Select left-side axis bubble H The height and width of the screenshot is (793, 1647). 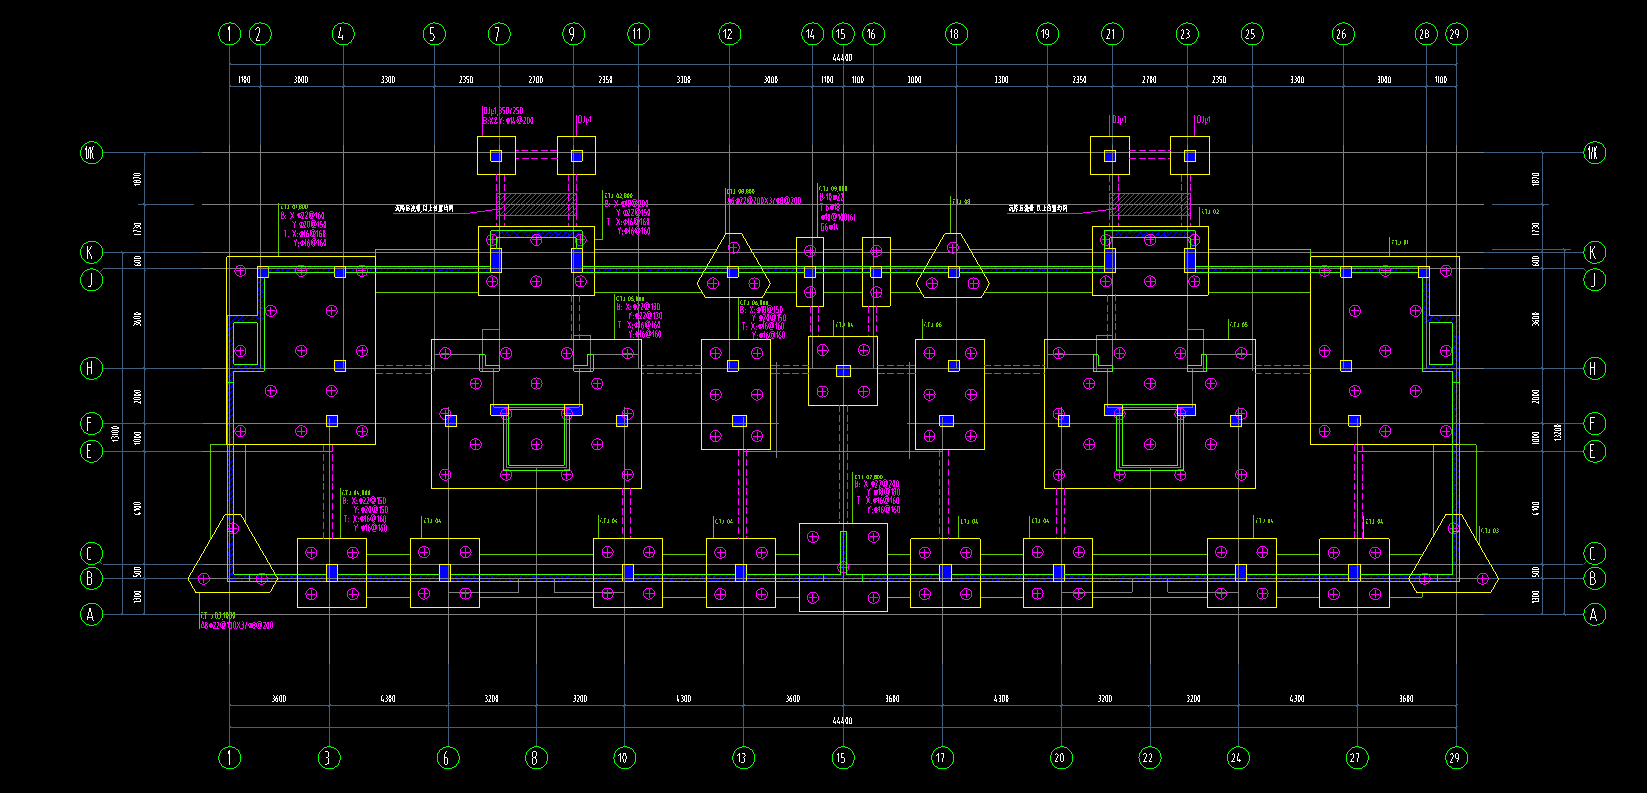(91, 368)
